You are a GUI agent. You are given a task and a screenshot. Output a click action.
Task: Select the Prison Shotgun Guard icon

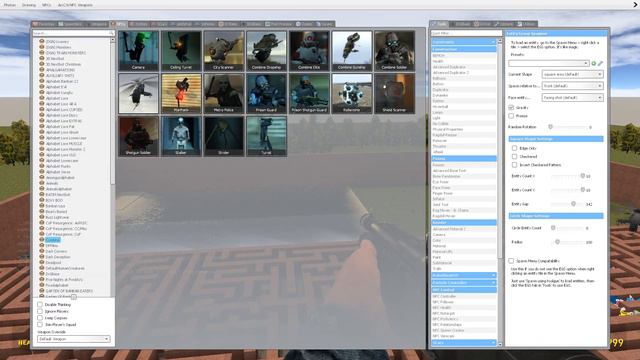(309, 93)
